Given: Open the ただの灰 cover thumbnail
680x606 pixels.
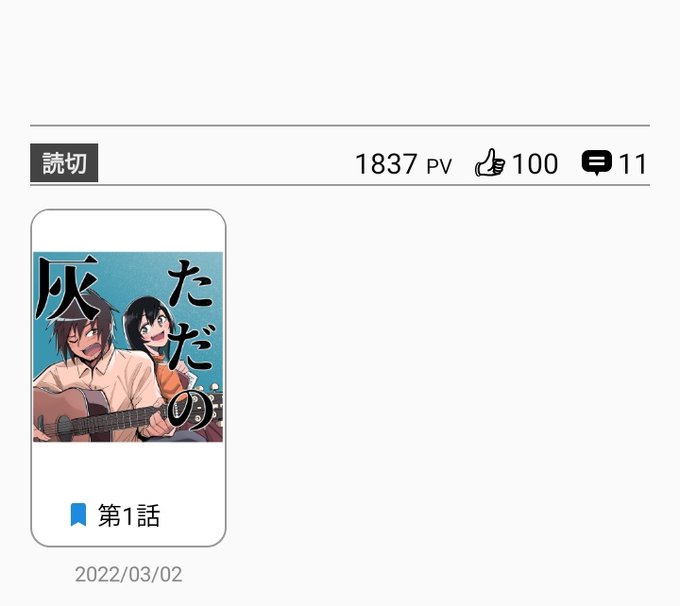Looking at the screenshot, I should [x=128, y=347].
